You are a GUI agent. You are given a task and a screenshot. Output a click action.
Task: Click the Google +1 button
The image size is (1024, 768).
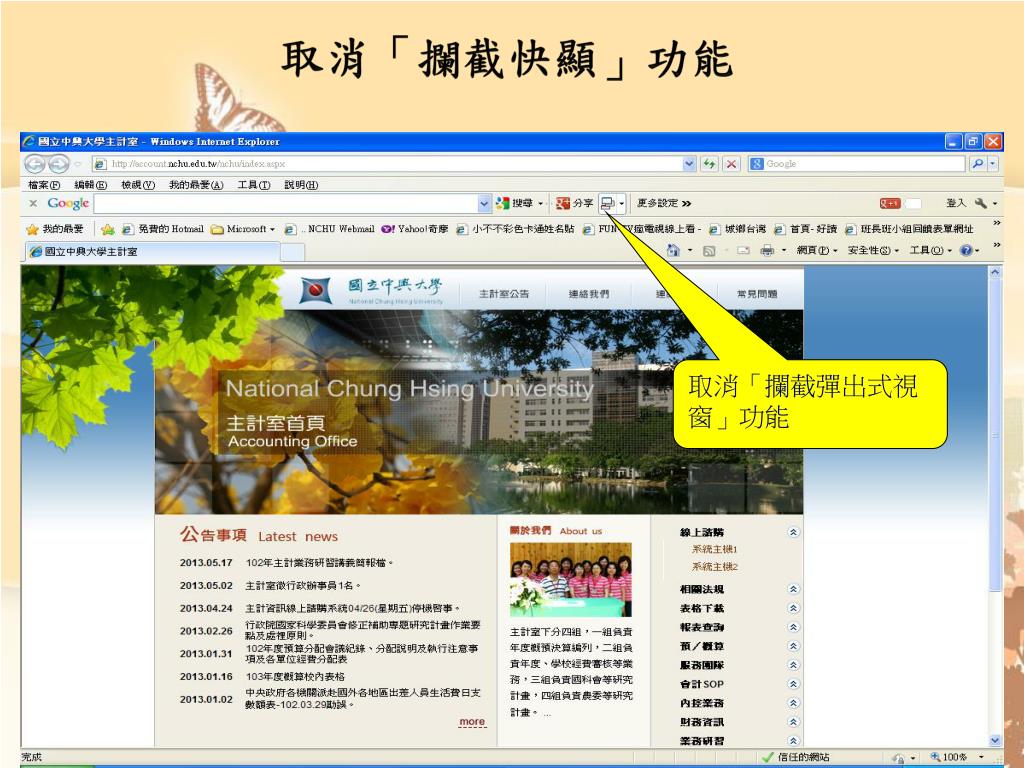[889, 204]
